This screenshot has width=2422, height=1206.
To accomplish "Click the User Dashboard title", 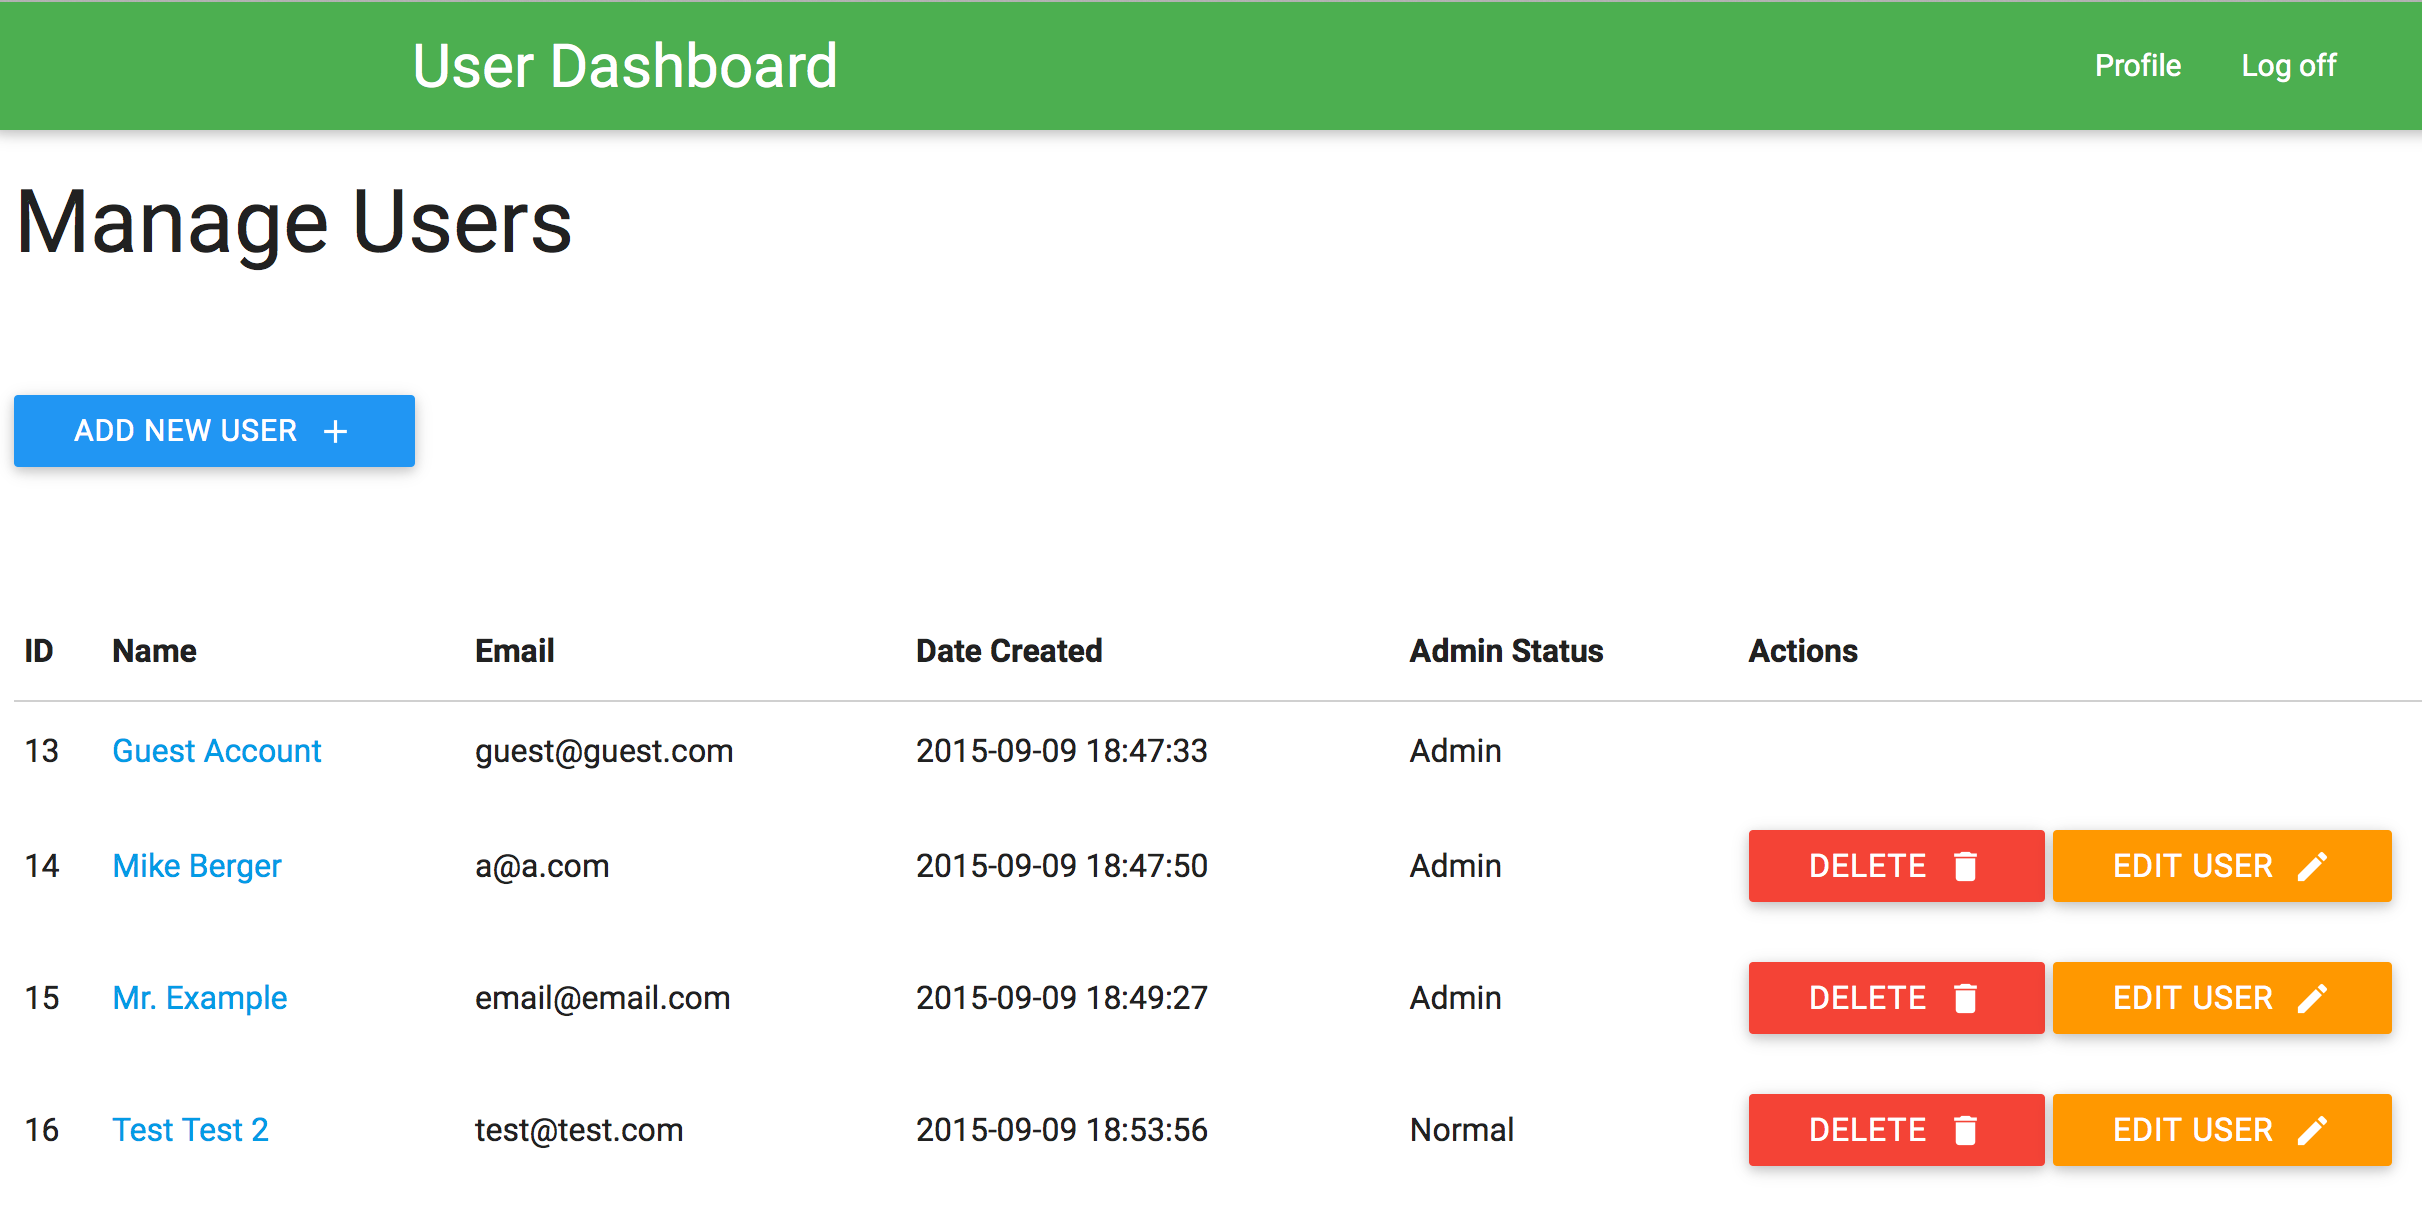I will [x=625, y=66].
